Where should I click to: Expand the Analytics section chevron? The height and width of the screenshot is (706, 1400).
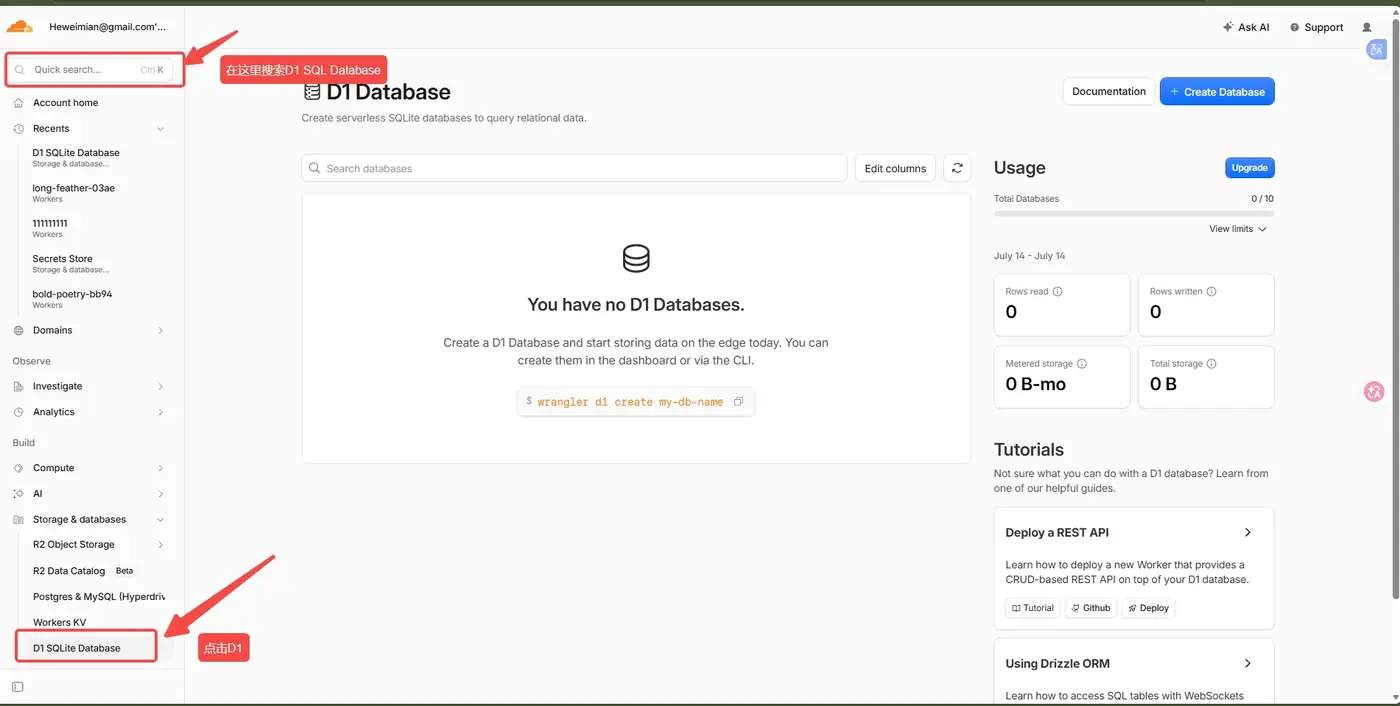(160, 412)
